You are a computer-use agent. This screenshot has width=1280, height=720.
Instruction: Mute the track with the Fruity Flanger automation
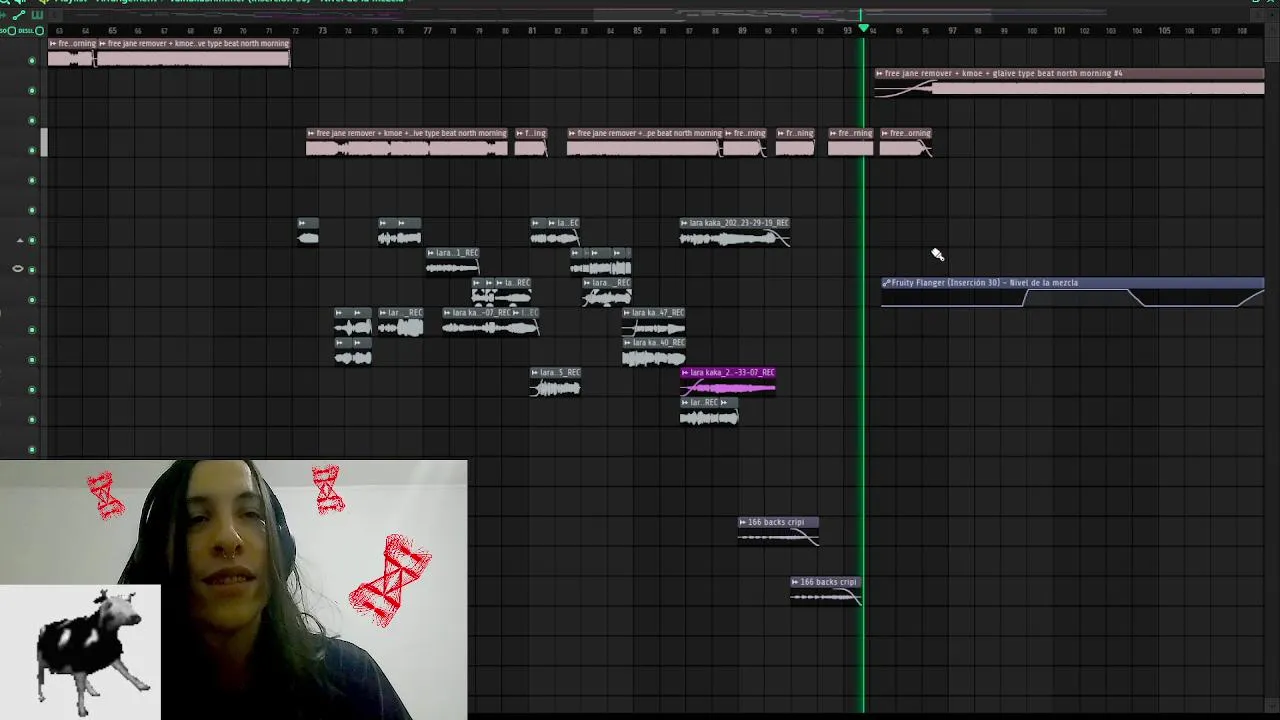[32, 300]
